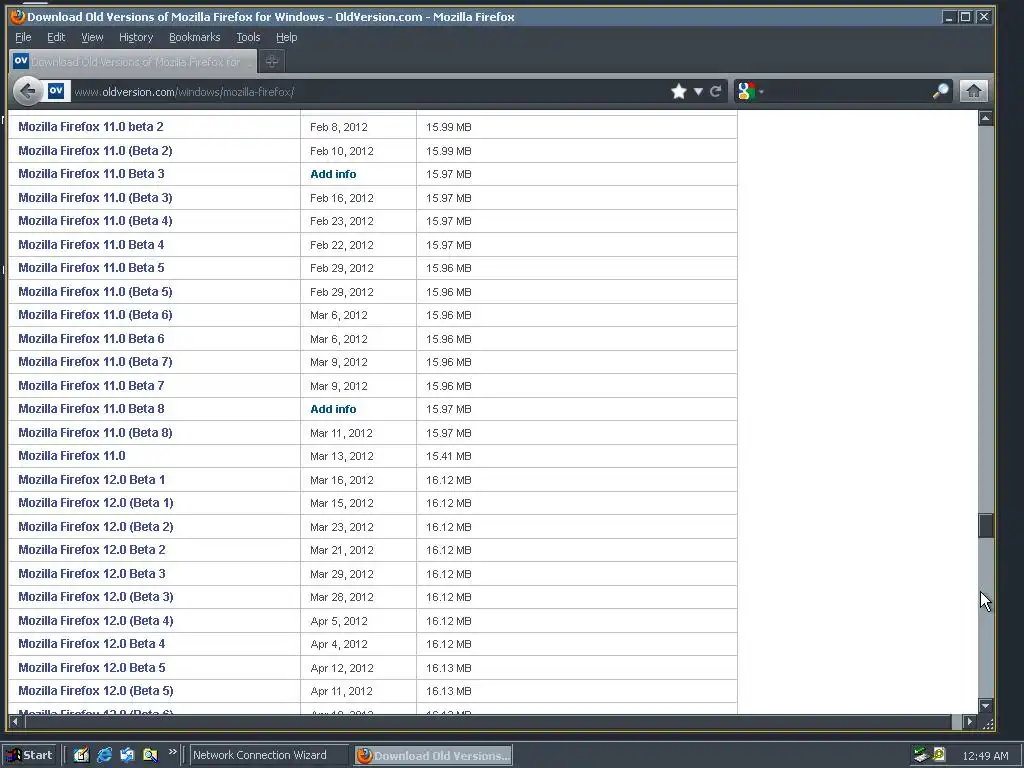Click the vertical scrollbar up arrow
The height and width of the screenshot is (768, 1024).
point(986,118)
